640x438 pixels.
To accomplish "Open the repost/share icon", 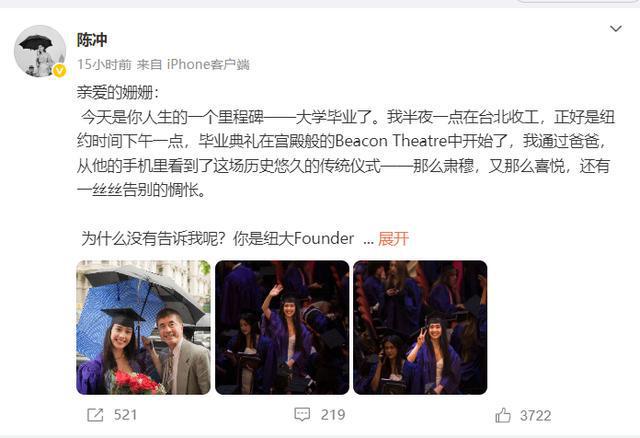I will click(96, 415).
